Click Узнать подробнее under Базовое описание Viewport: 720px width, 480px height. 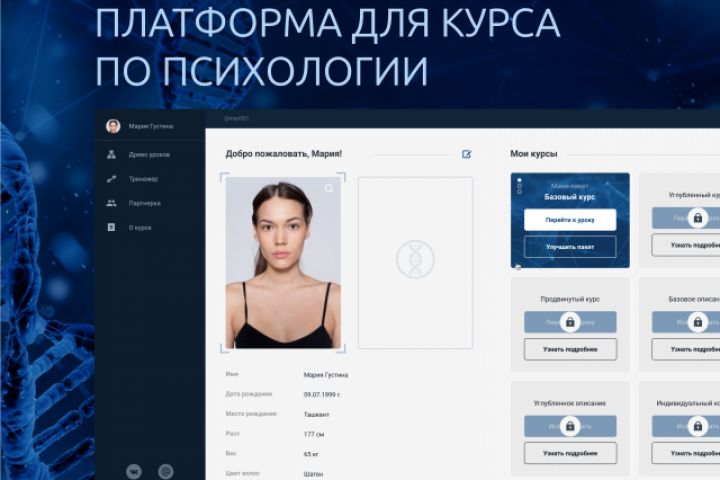click(686, 350)
